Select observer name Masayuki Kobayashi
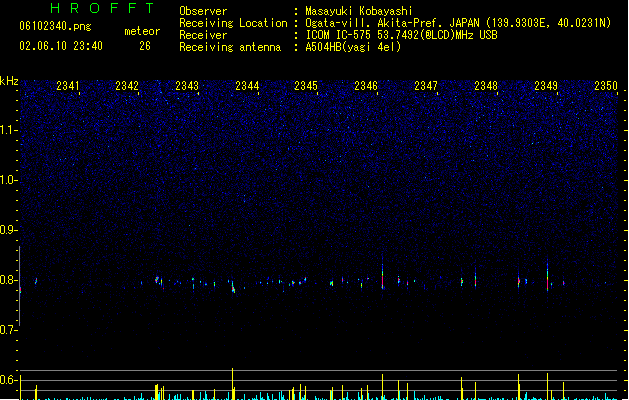Screen dimensions: 629x400 coord(359,11)
